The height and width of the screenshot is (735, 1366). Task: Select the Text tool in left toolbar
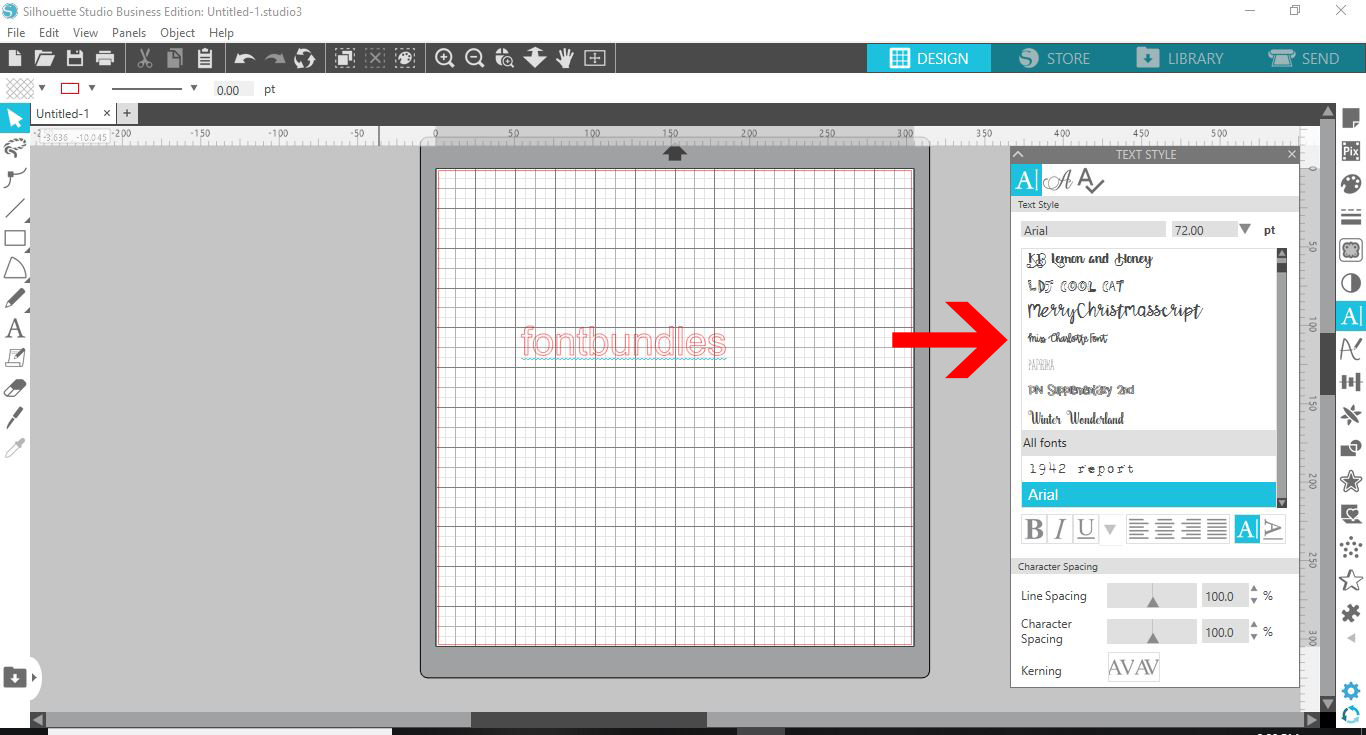tap(15, 328)
